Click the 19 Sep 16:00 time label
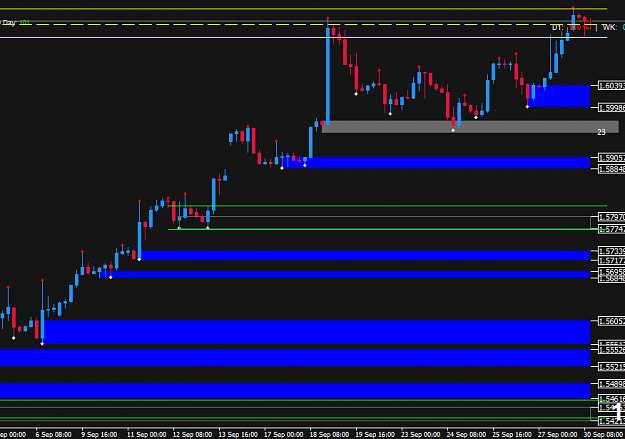This screenshot has height=439, width=625. point(375,434)
